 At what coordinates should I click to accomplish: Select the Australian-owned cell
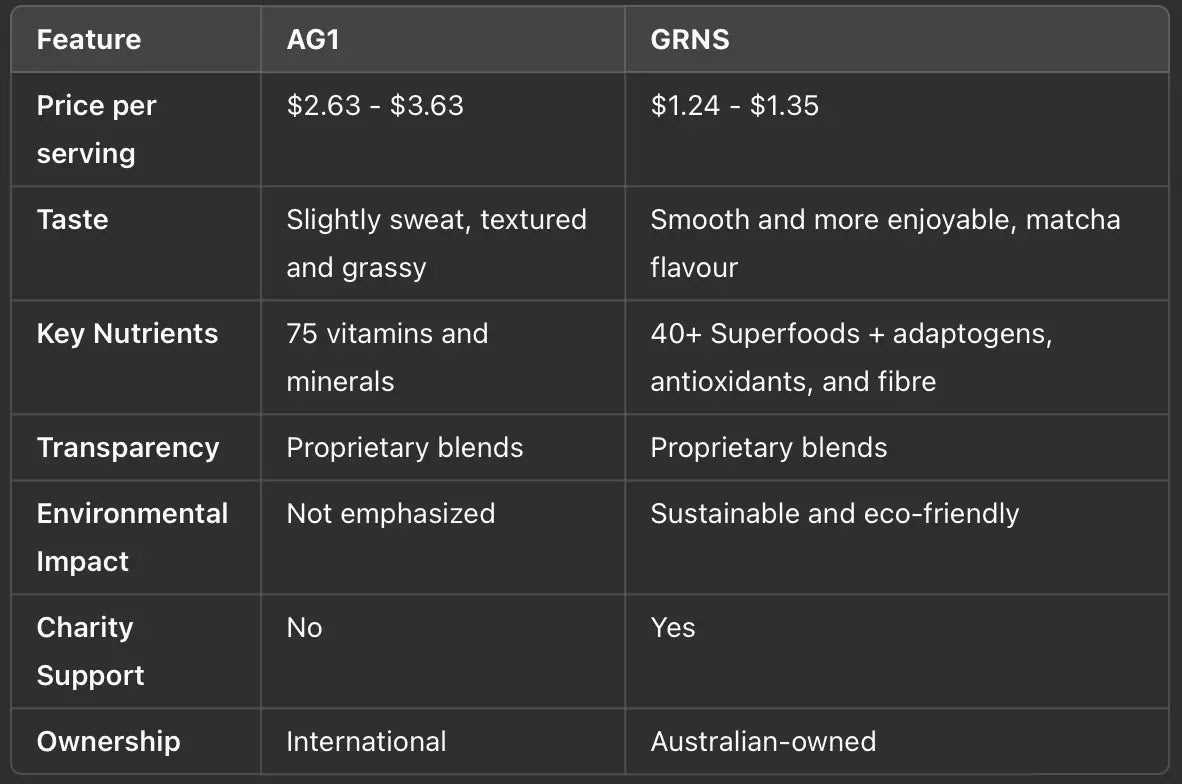763,742
